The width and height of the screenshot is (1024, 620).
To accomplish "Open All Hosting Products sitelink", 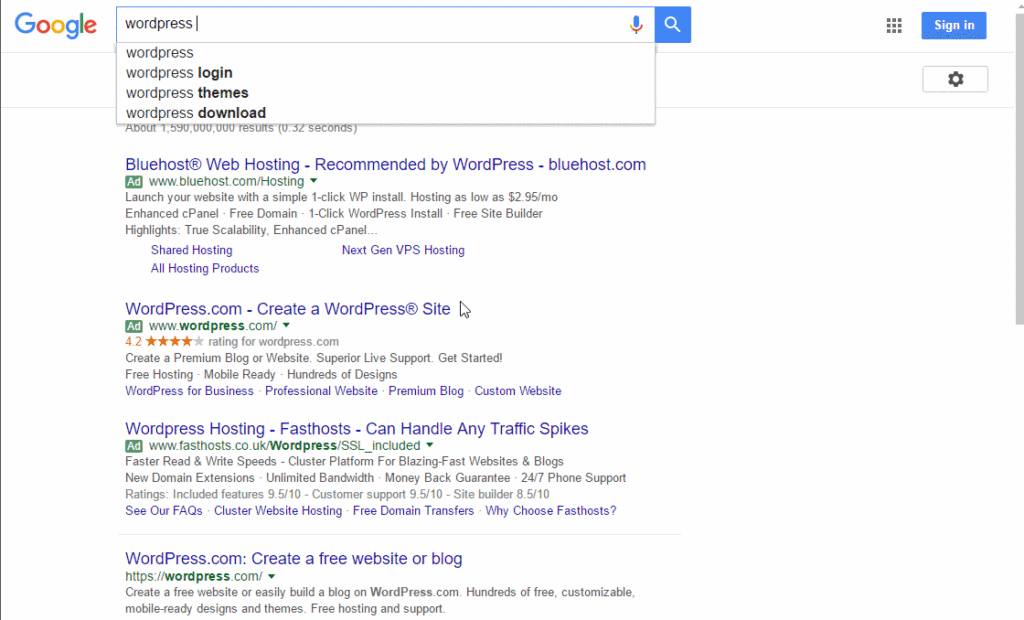I will point(204,269).
